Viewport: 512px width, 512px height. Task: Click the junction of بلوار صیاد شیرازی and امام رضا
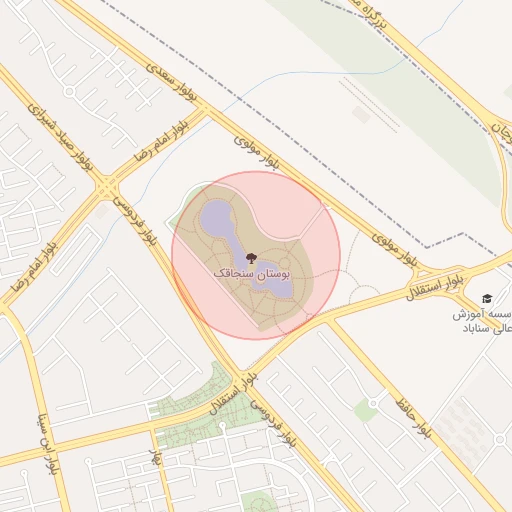pos(107,188)
